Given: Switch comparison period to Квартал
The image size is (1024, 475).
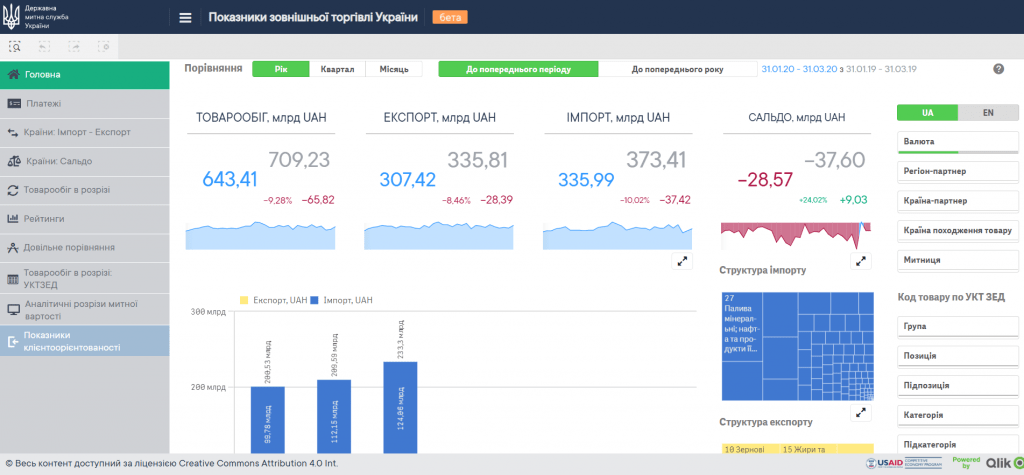Looking at the screenshot, I should (337, 70).
